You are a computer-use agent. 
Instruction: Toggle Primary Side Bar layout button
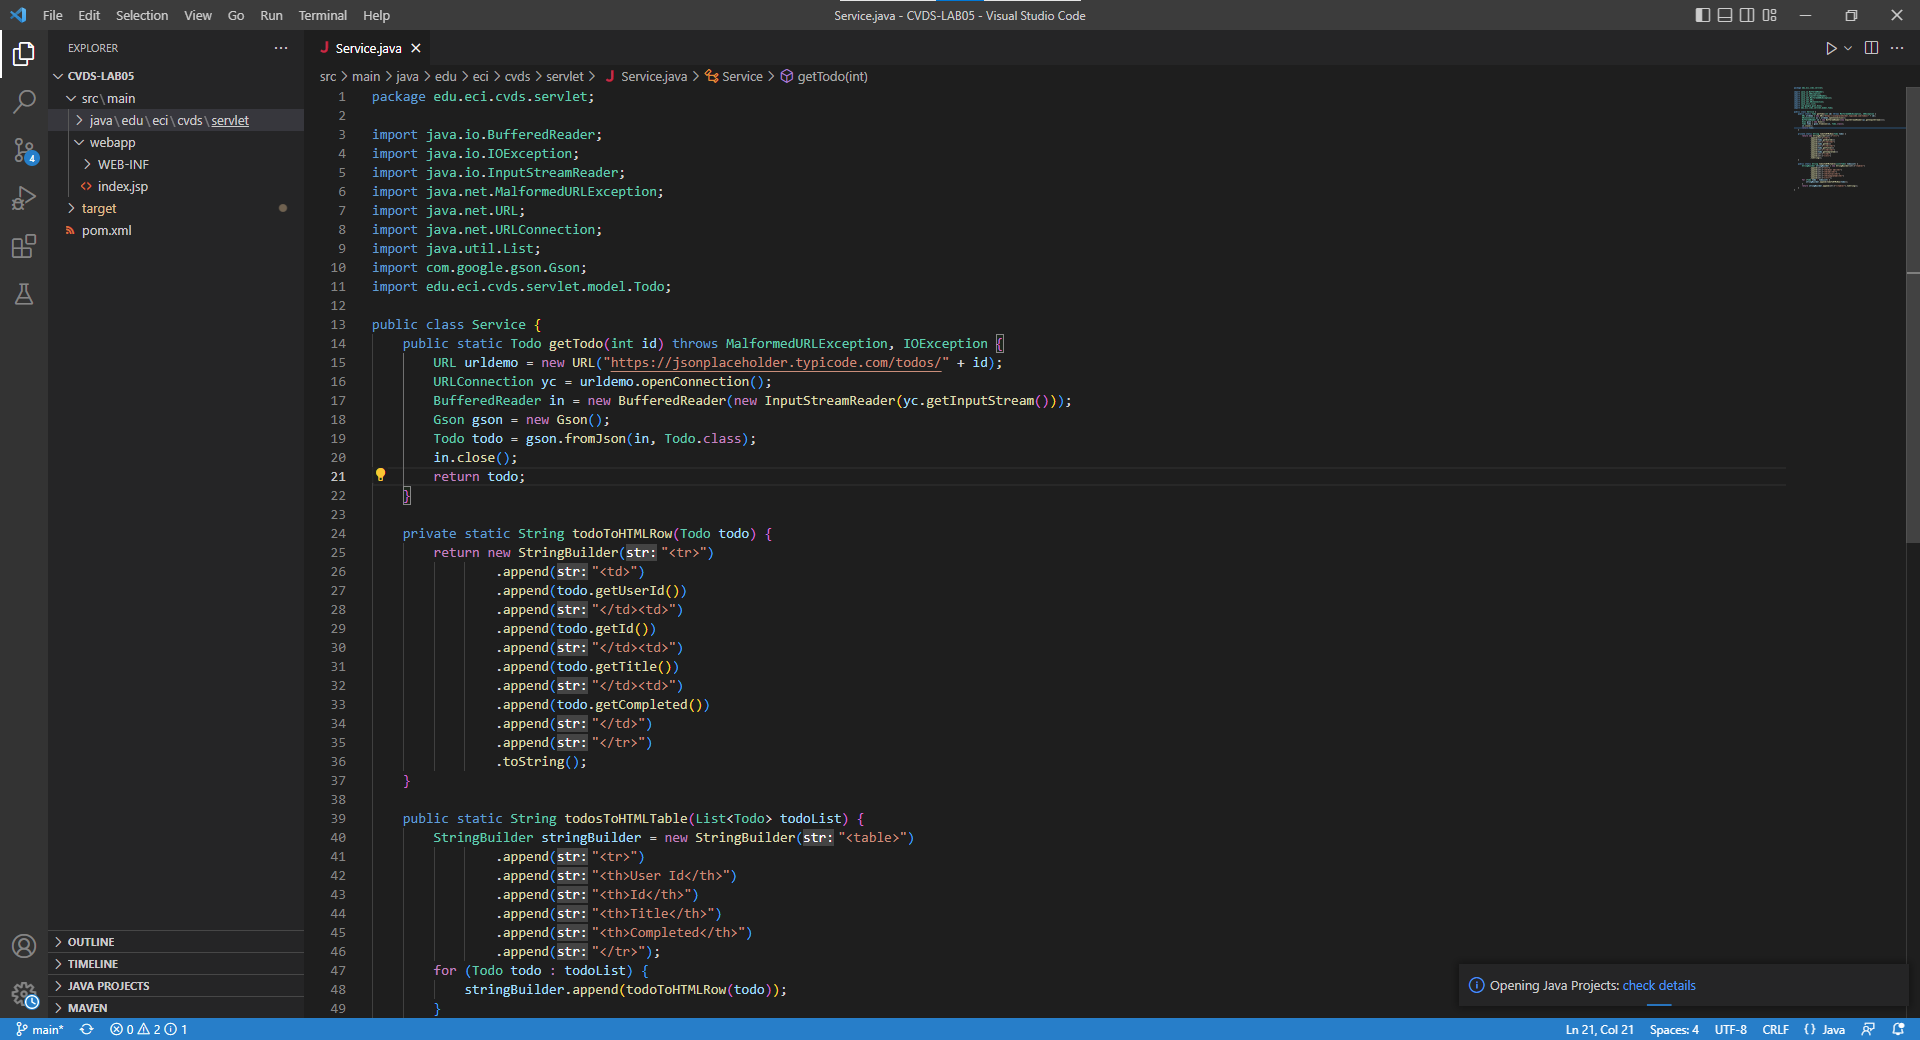(1703, 15)
